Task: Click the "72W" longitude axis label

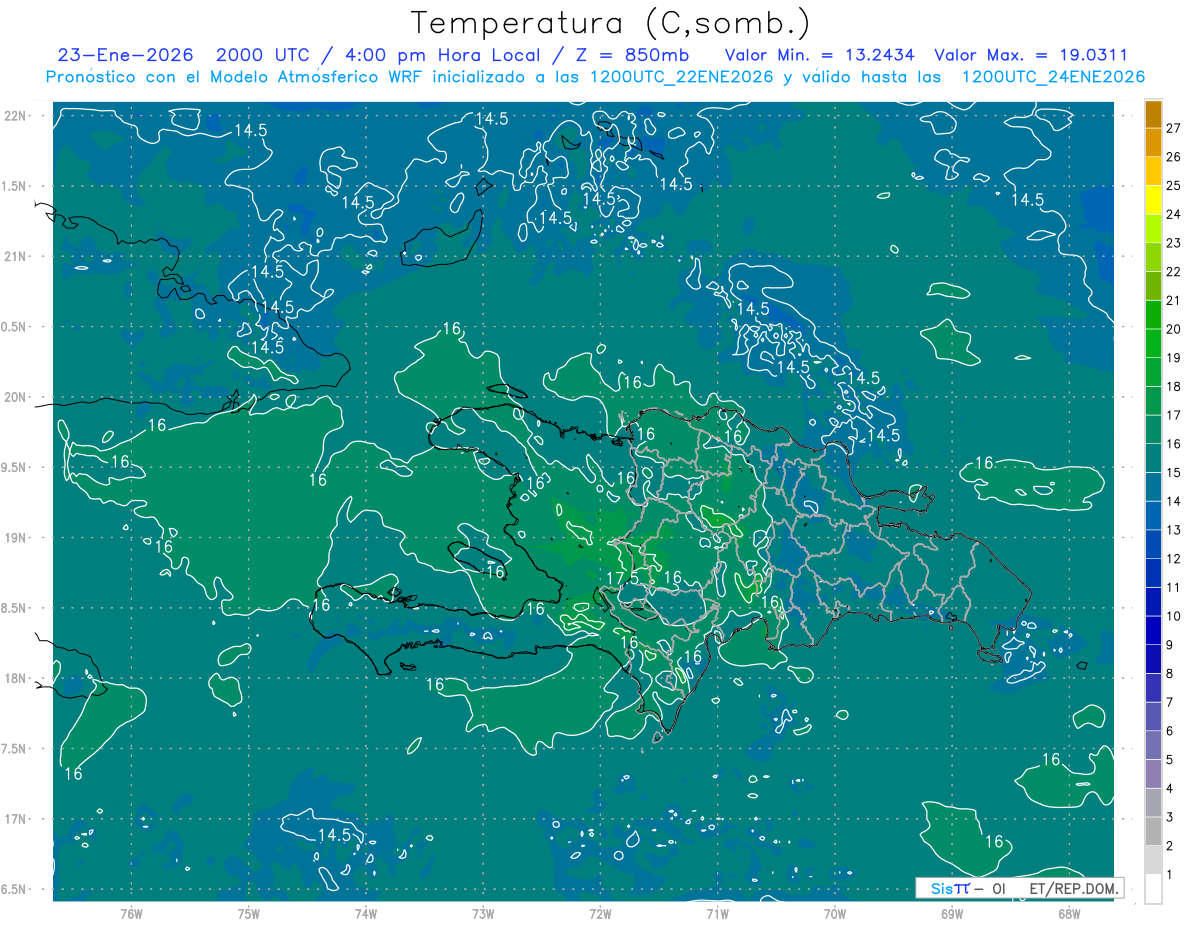Action: pyautogui.click(x=600, y=914)
